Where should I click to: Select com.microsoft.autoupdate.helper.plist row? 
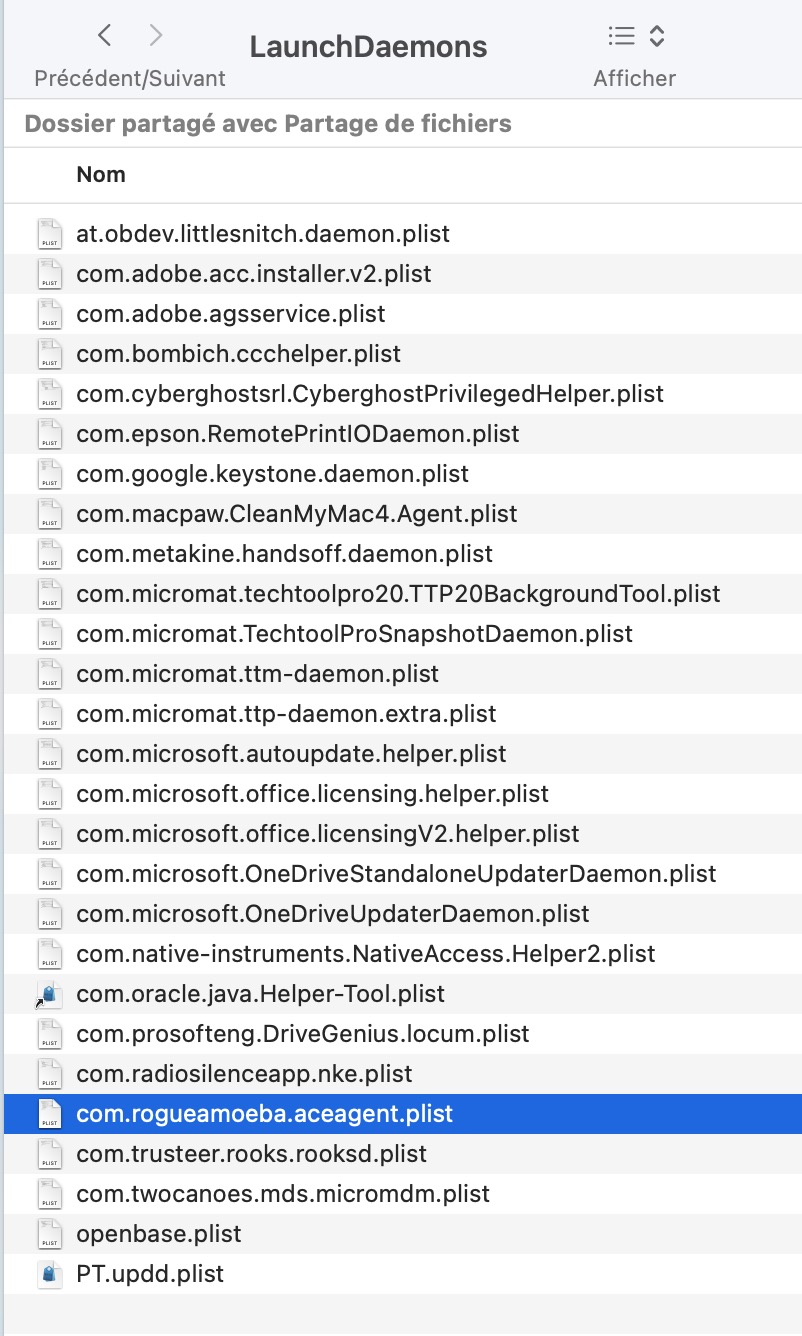[291, 754]
